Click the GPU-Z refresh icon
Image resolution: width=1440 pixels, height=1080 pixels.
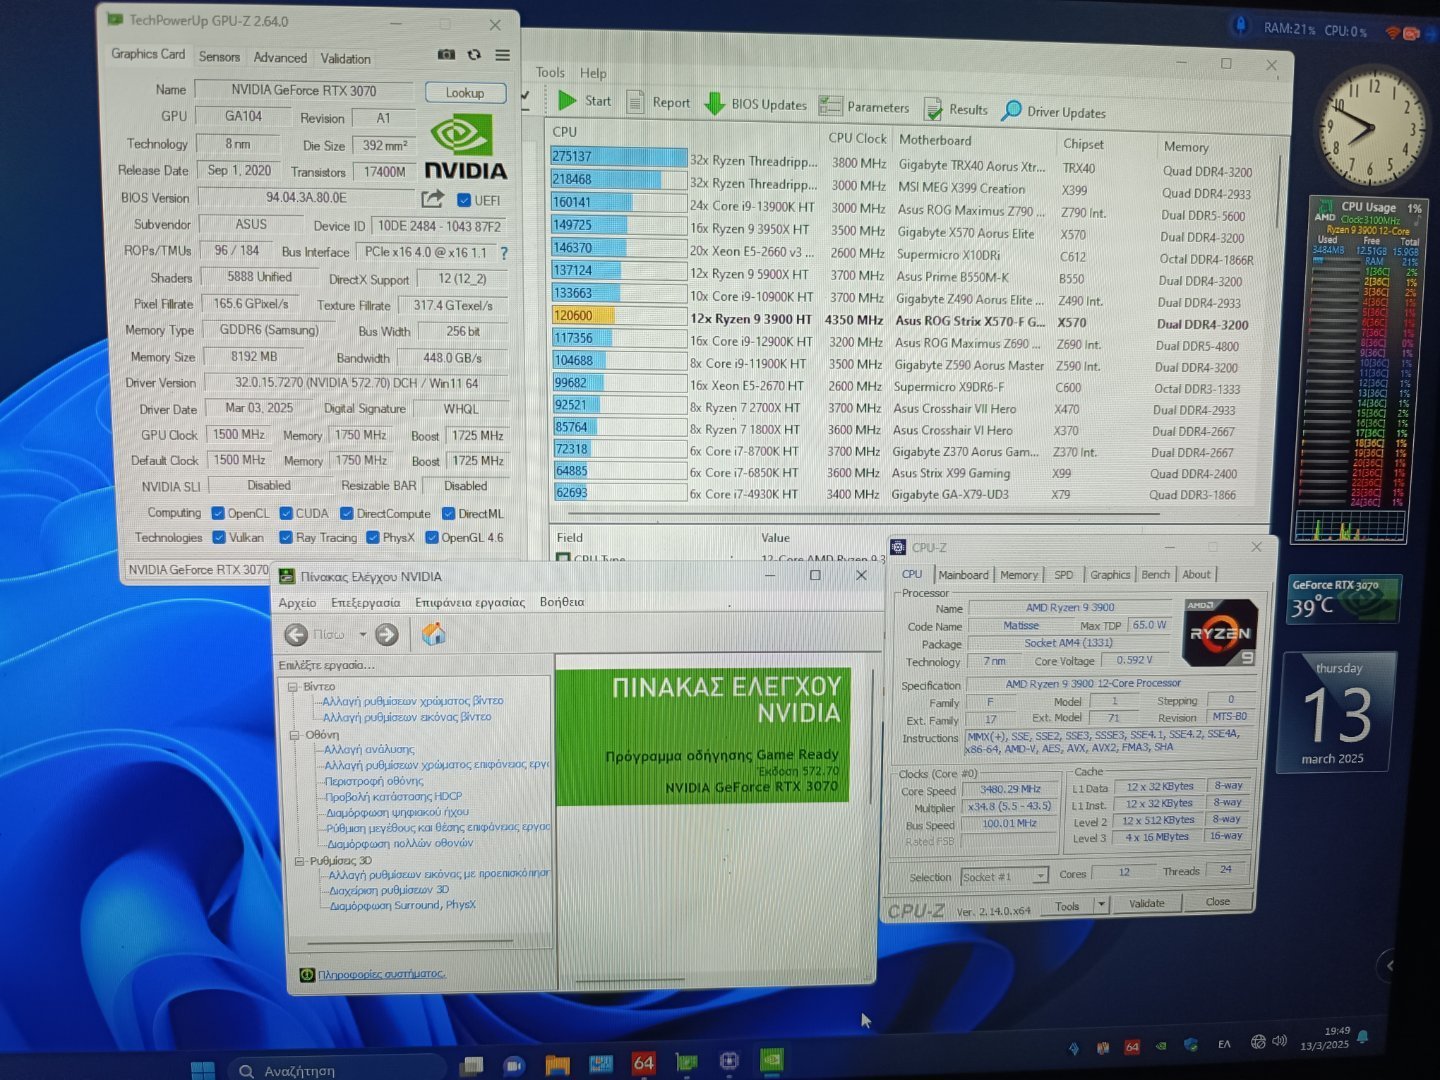474,55
